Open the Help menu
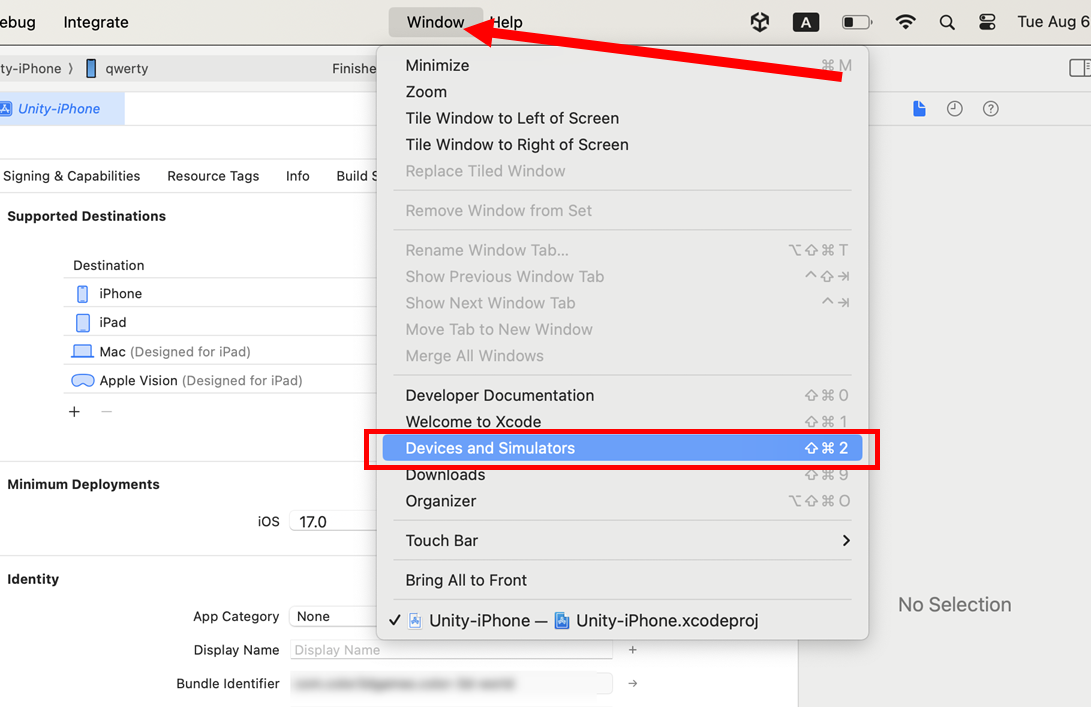The width and height of the screenshot is (1091, 707). coord(507,22)
